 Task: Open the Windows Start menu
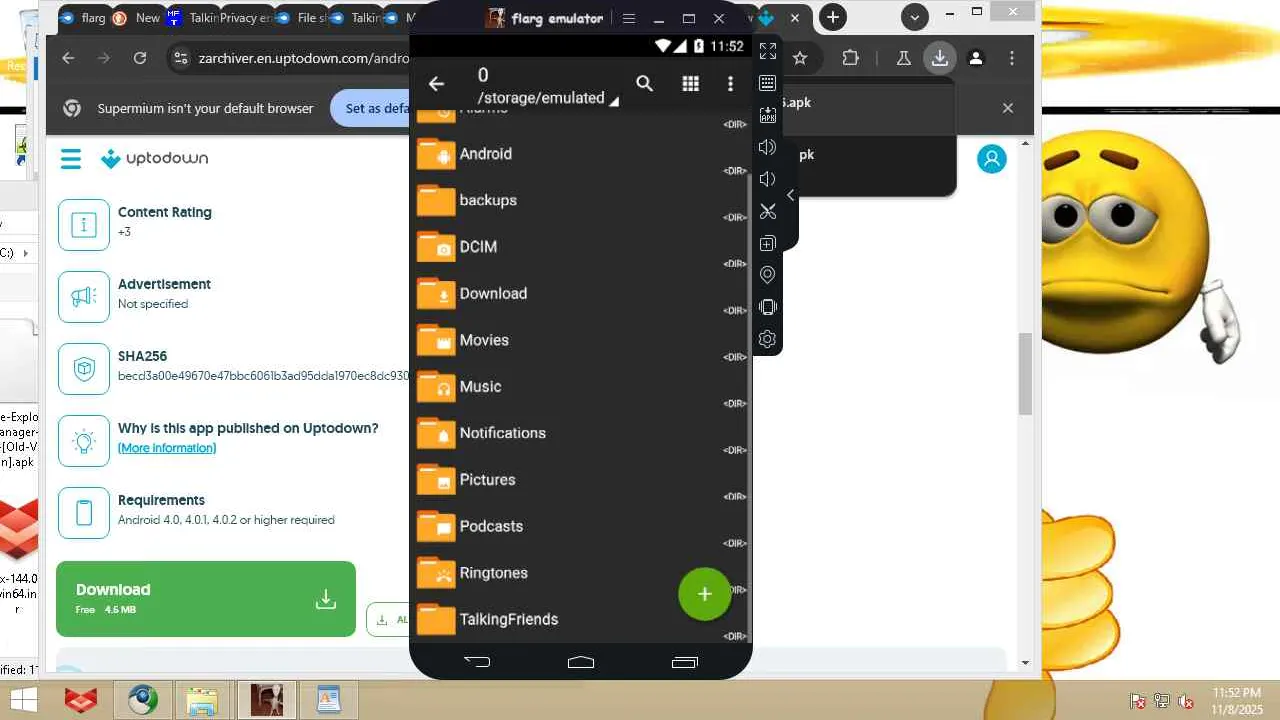[22, 700]
